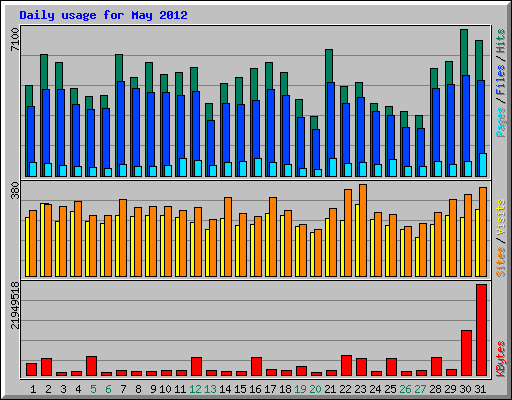Click the blue files bar for day 20
The image size is (512, 400).
click(x=316, y=149)
